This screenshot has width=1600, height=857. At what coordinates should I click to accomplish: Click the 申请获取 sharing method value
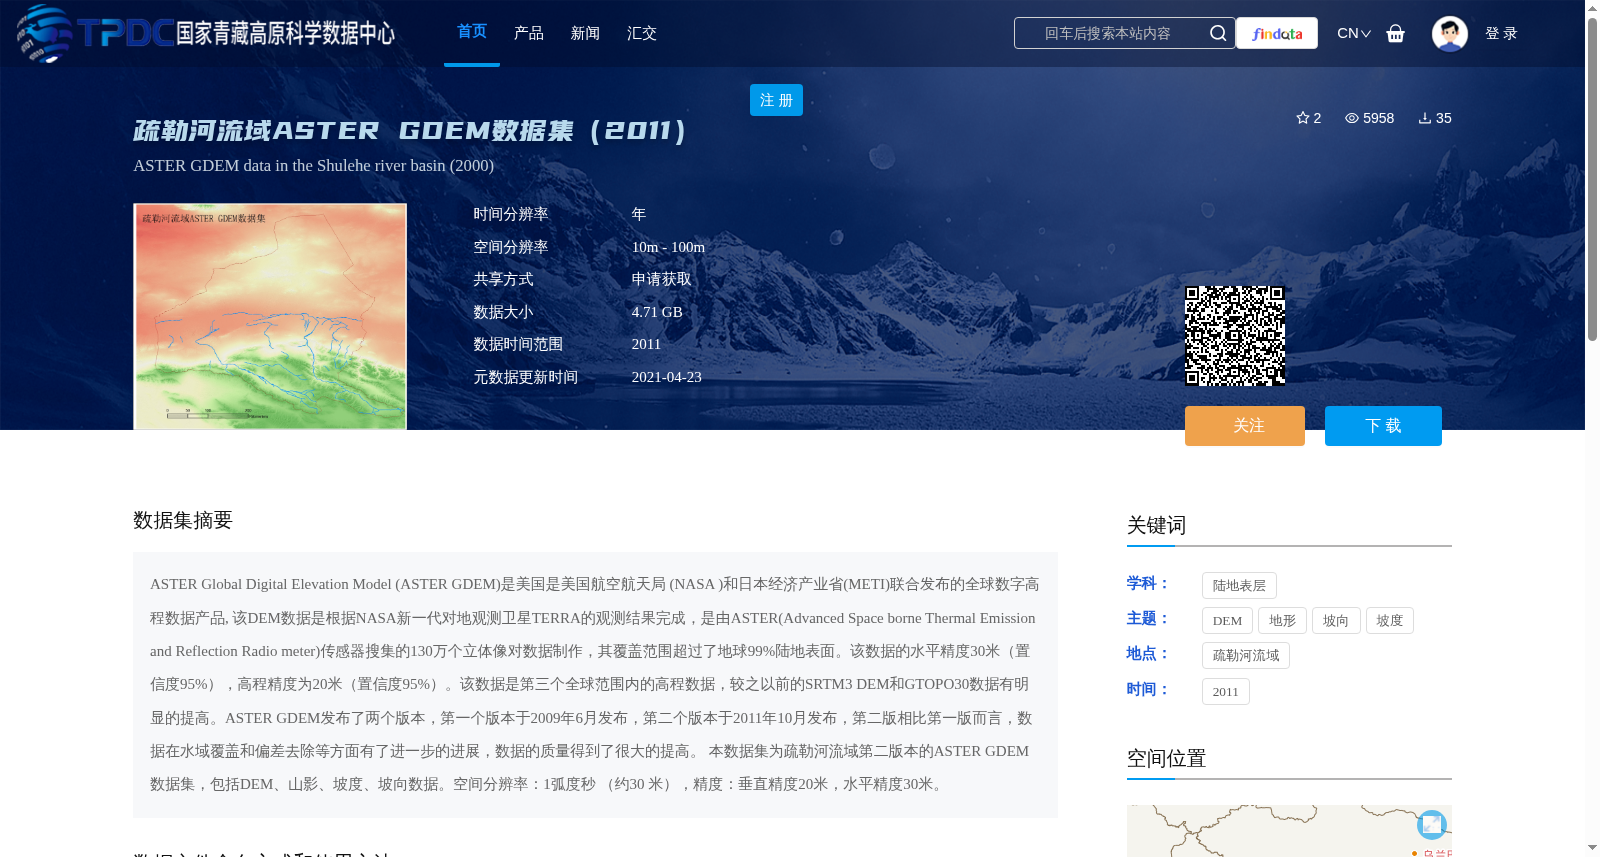pyautogui.click(x=661, y=279)
